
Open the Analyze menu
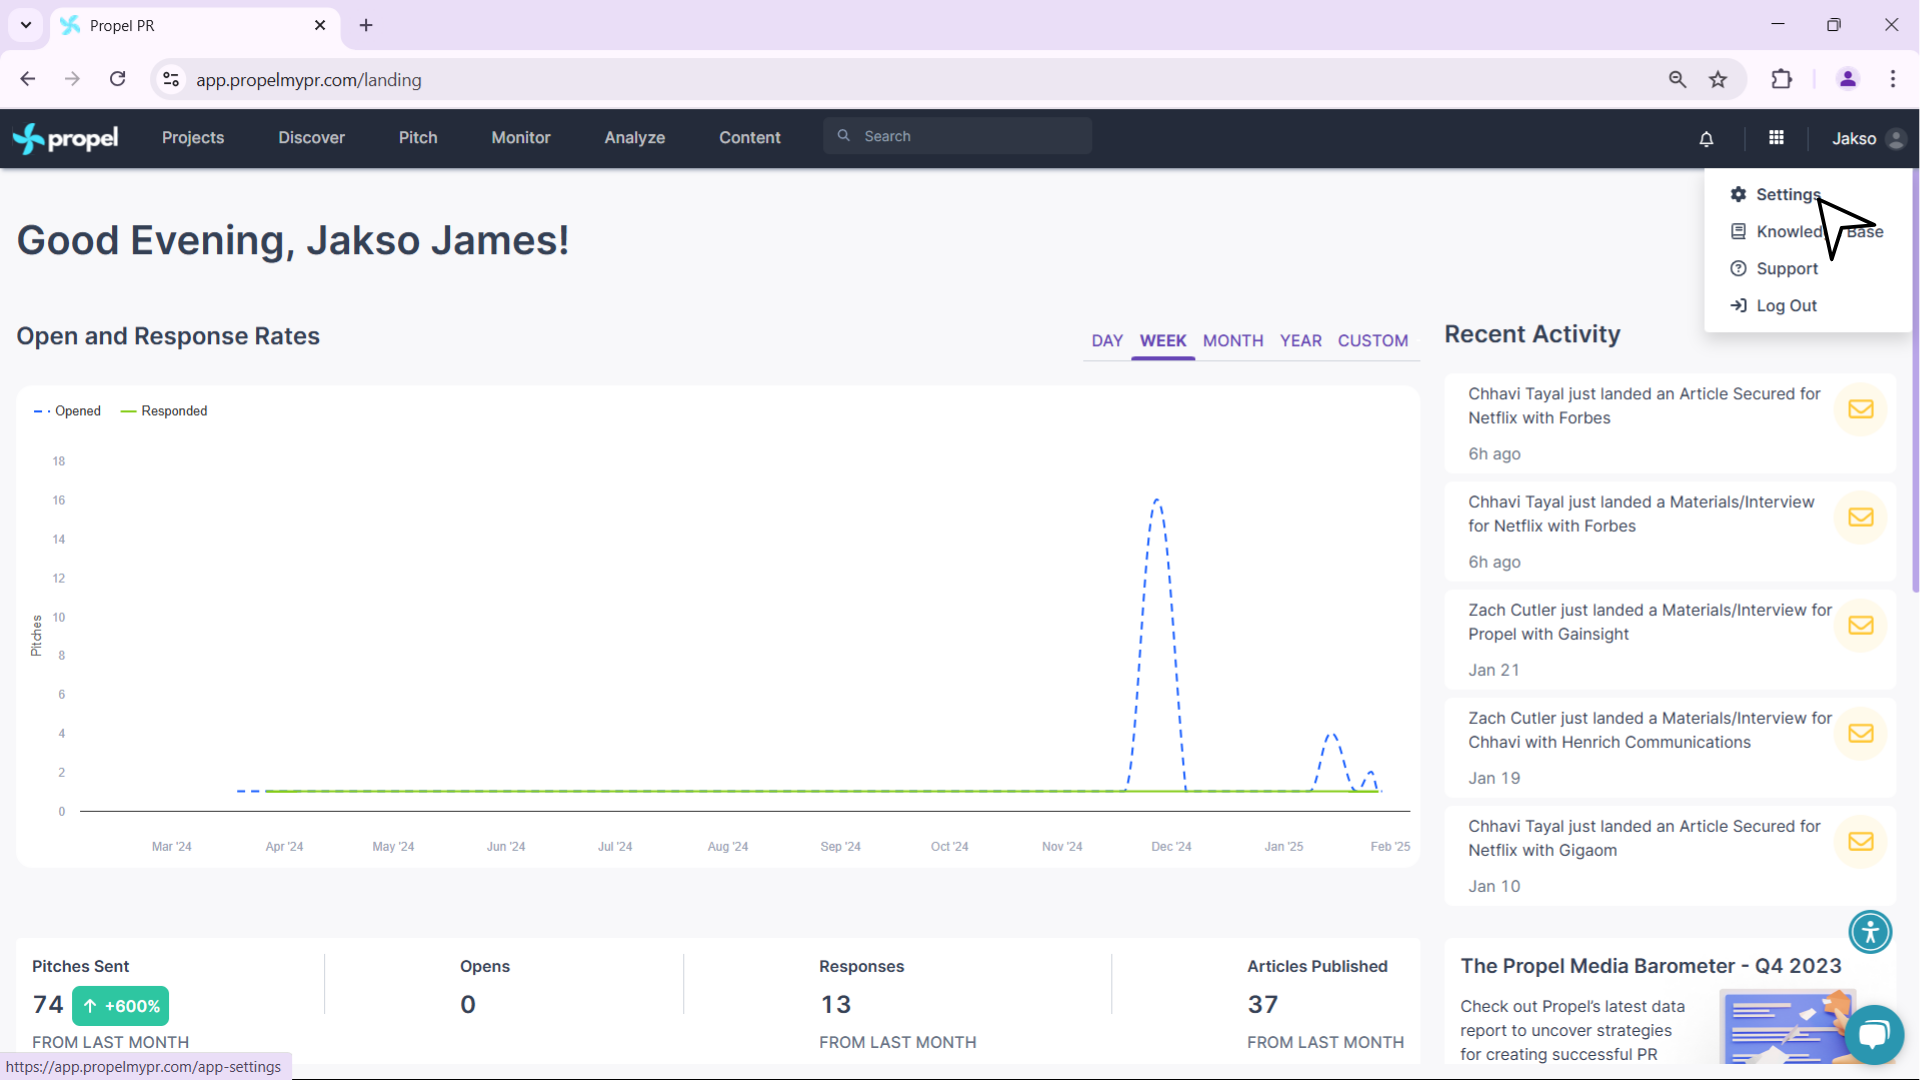634,138
